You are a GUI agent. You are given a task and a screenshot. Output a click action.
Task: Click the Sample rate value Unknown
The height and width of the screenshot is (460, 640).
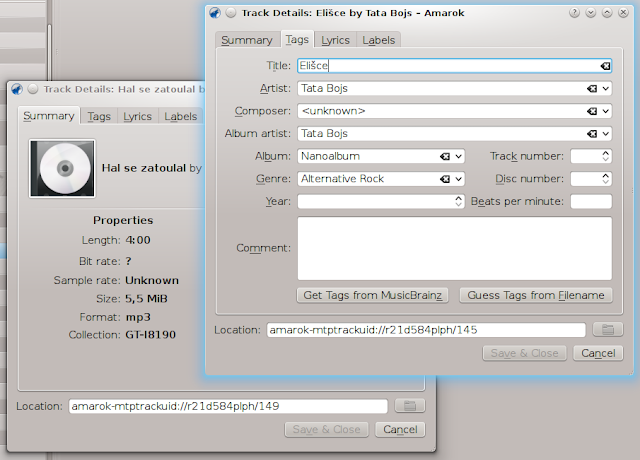tap(152, 280)
